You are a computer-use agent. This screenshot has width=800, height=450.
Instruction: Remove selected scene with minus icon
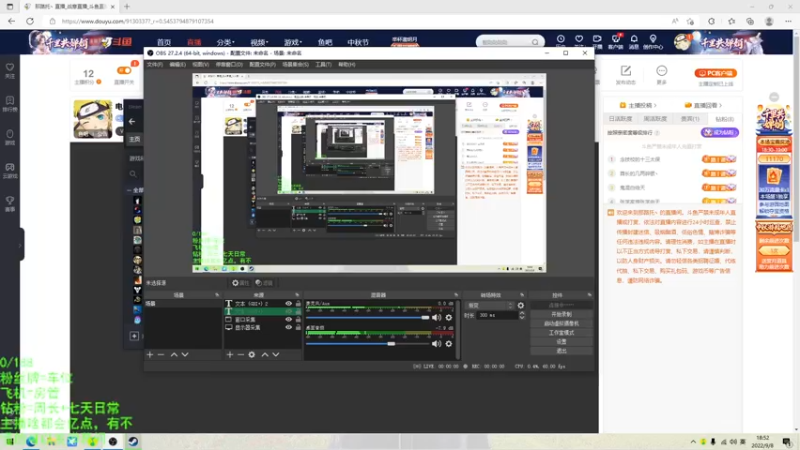[161, 355]
